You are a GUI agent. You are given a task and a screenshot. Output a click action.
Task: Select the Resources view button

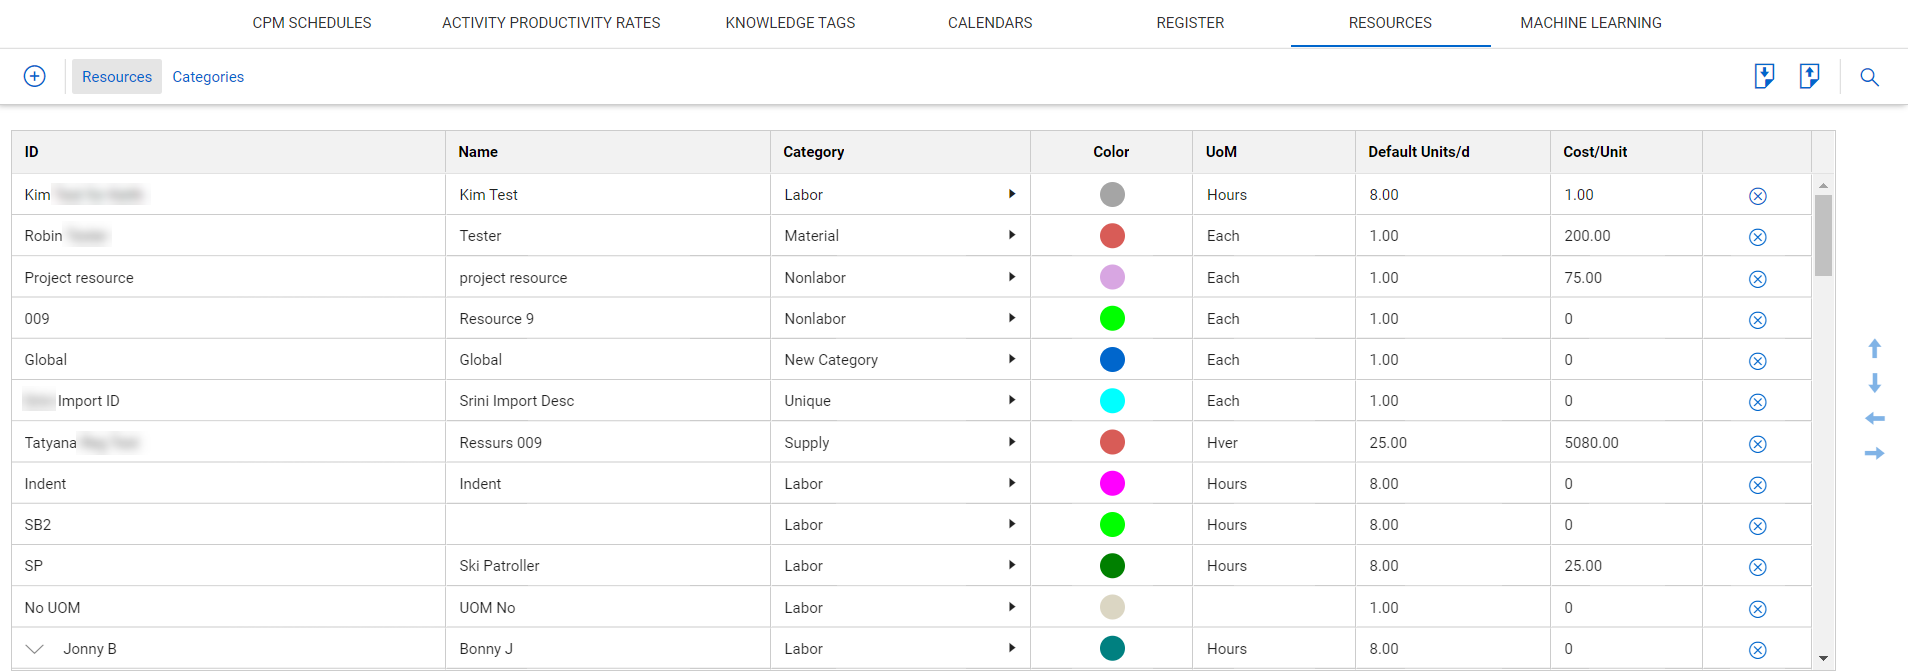point(117,77)
